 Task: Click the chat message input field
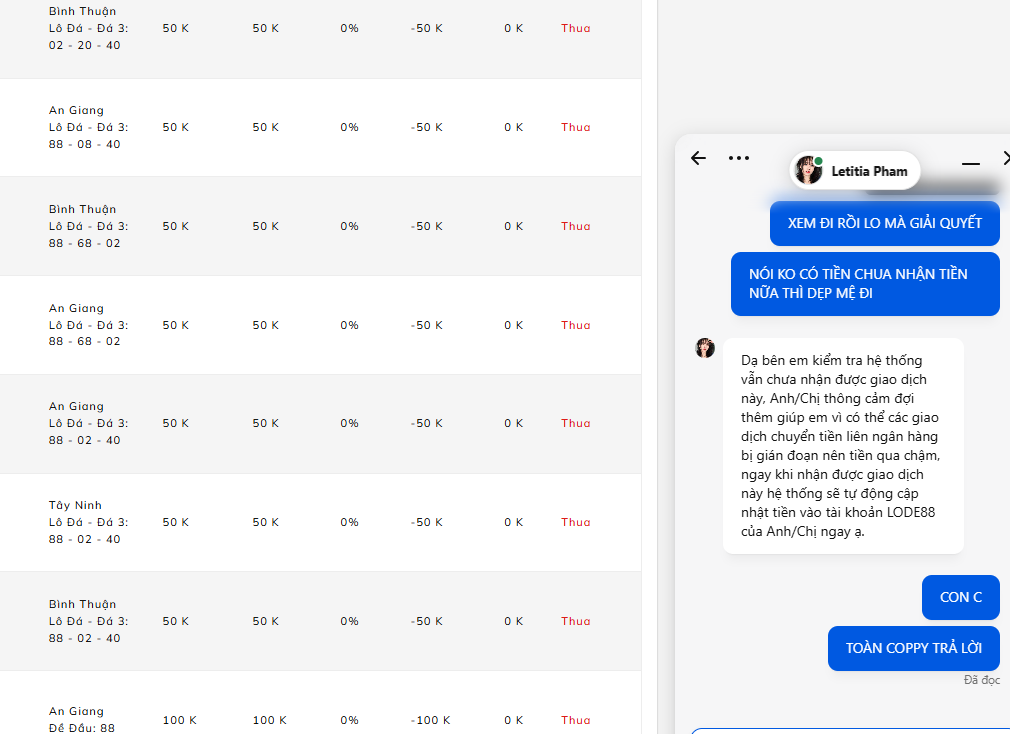click(x=850, y=731)
